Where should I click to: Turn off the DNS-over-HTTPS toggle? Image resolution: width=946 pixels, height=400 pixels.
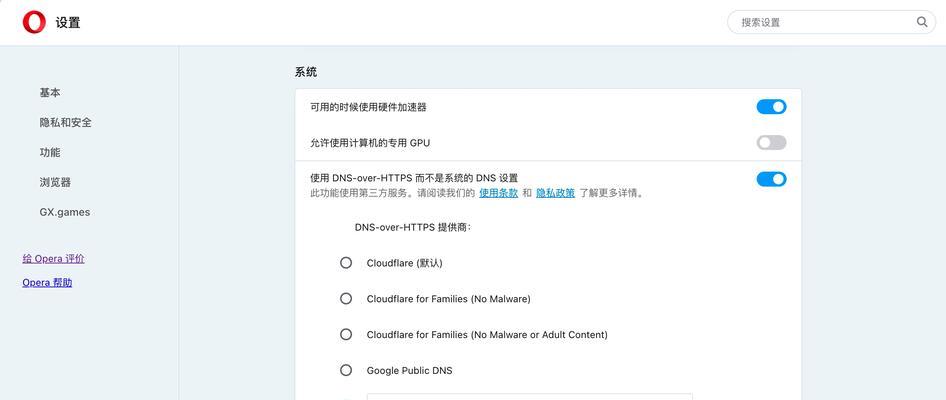click(x=771, y=179)
